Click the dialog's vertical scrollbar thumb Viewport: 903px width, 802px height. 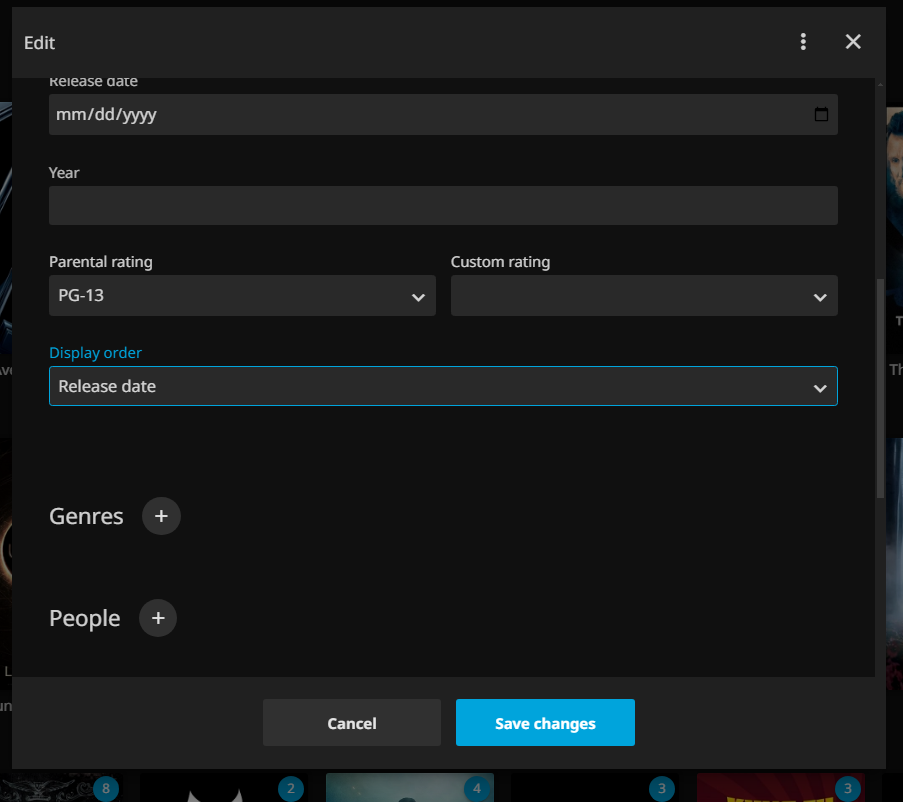[x=880, y=390]
